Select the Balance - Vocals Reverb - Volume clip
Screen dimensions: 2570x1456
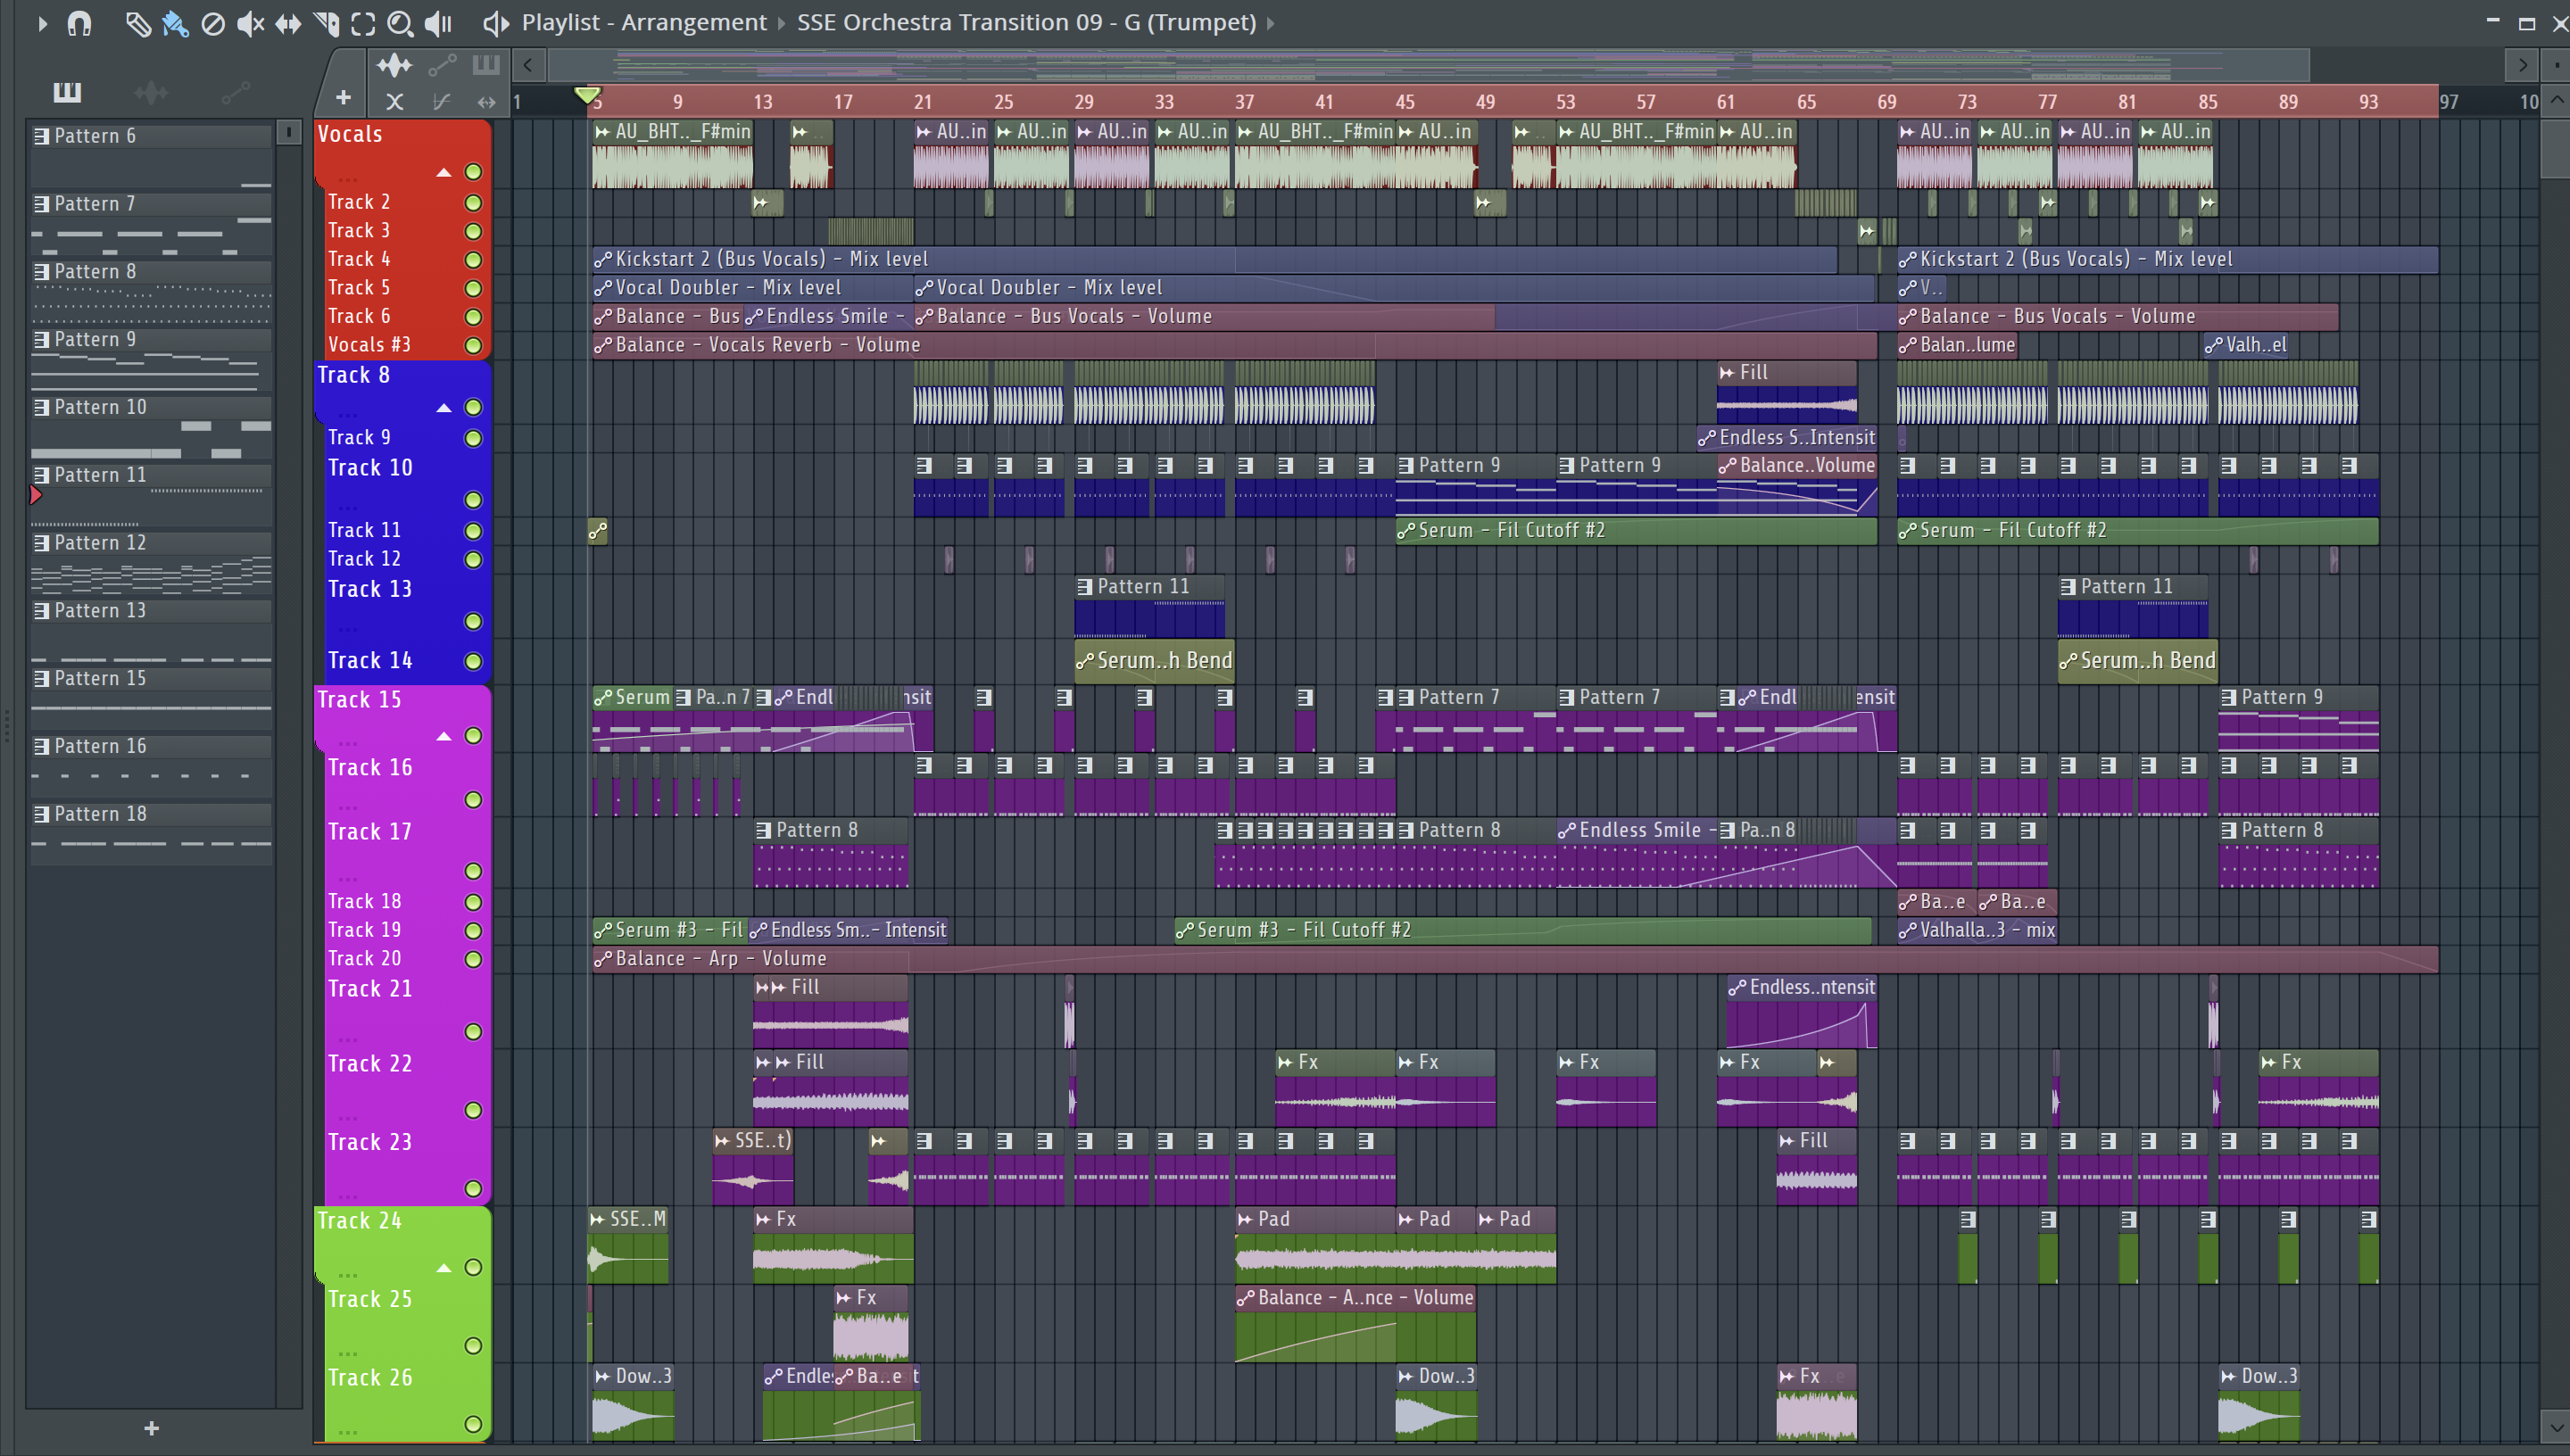point(1234,345)
